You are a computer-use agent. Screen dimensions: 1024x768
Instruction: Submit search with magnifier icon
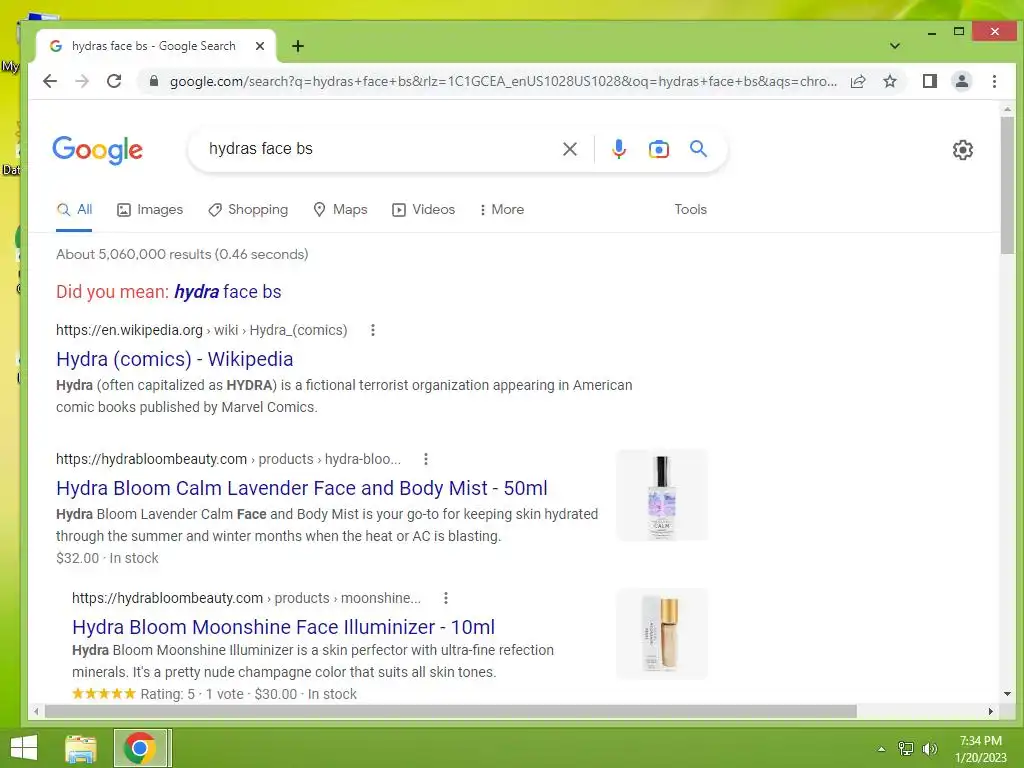coord(698,149)
